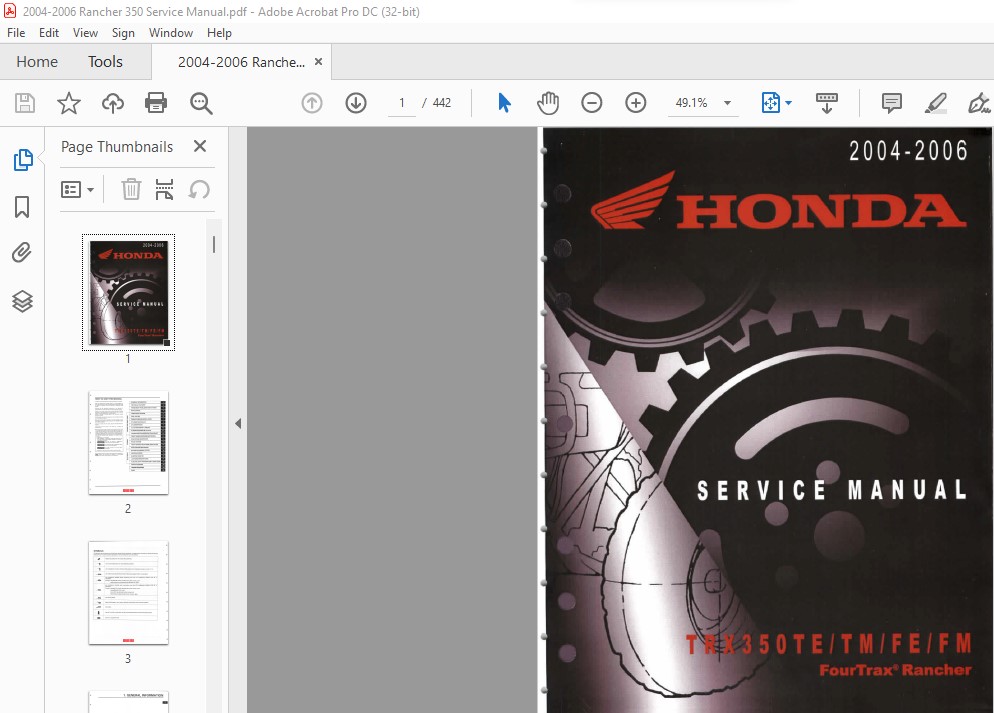
Task: Open the View menu
Action: [x=85, y=33]
